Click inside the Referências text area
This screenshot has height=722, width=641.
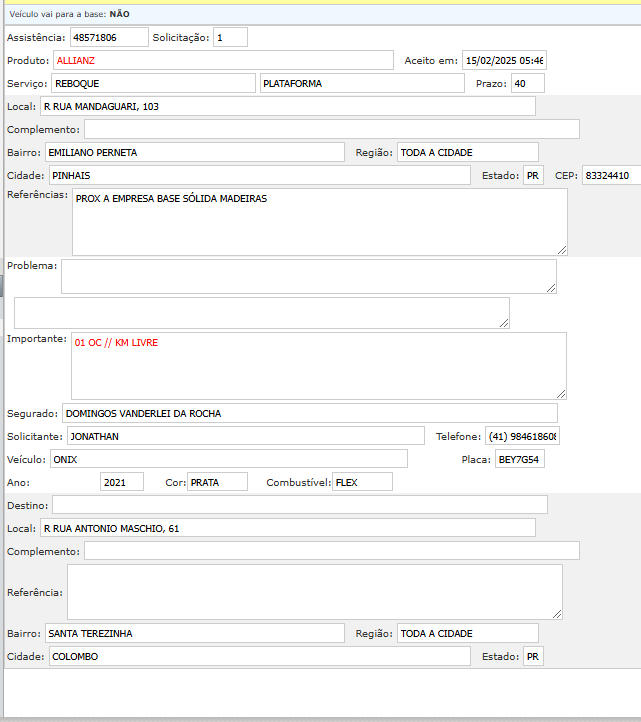coord(319,221)
